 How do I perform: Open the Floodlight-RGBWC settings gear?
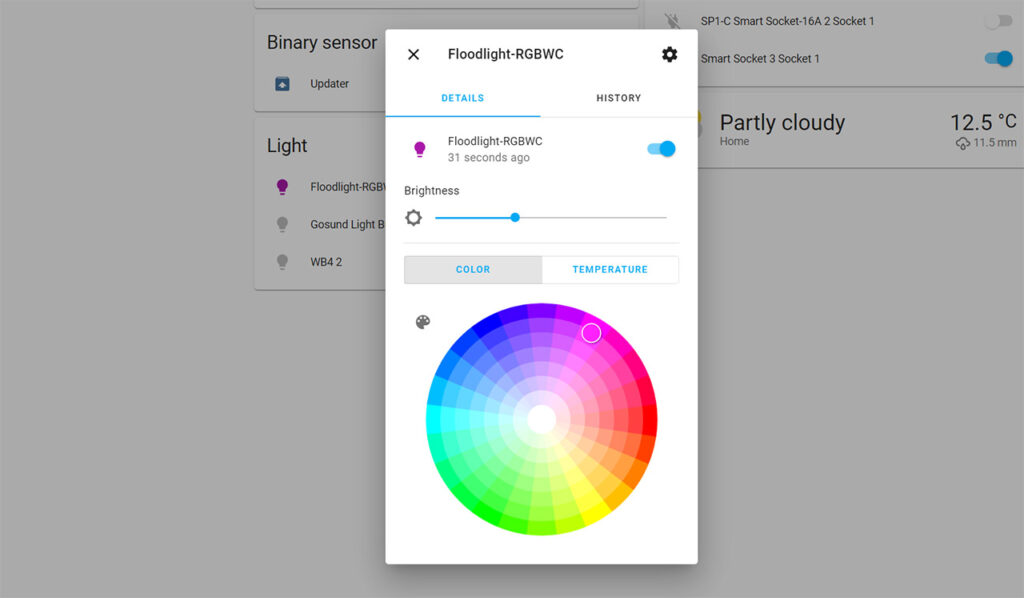pos(669,54)
